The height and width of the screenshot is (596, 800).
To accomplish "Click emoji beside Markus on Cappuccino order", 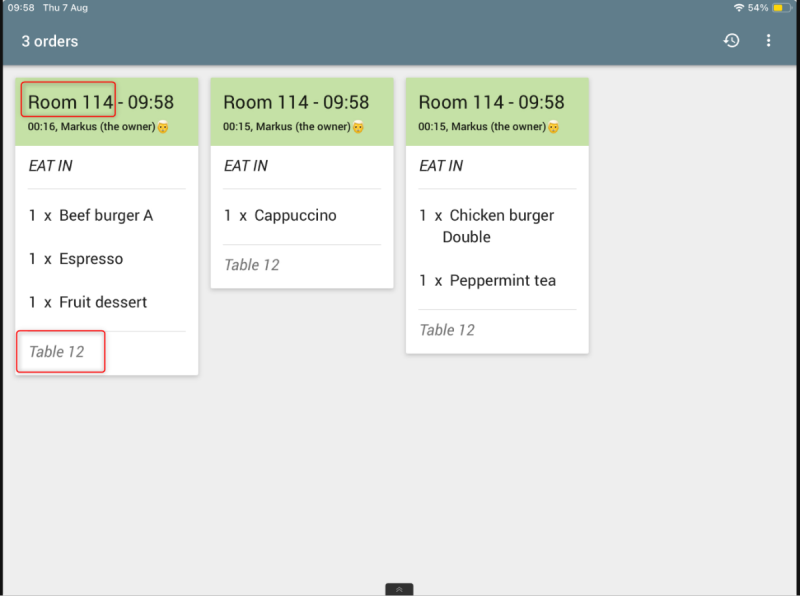I will click(357, 127).
